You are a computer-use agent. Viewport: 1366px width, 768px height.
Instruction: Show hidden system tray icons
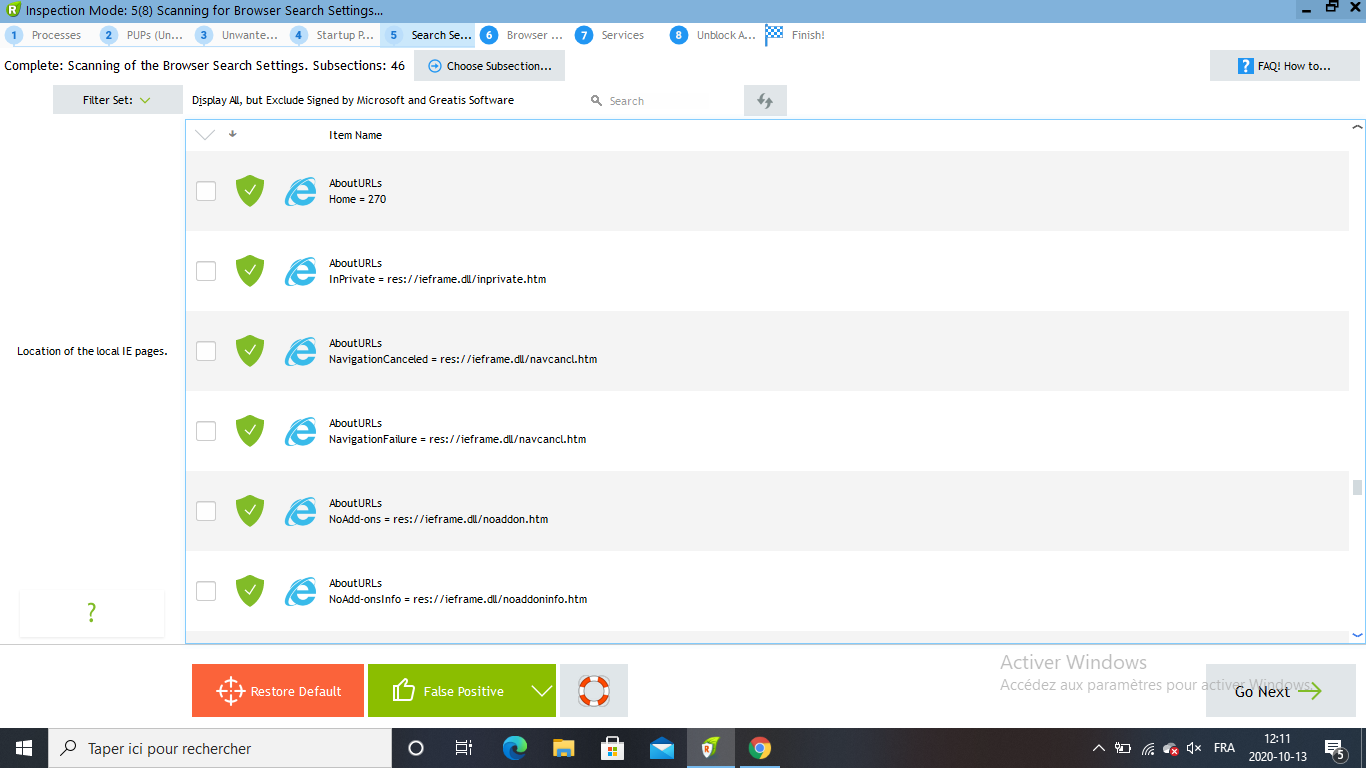(x=1098, y=748)
